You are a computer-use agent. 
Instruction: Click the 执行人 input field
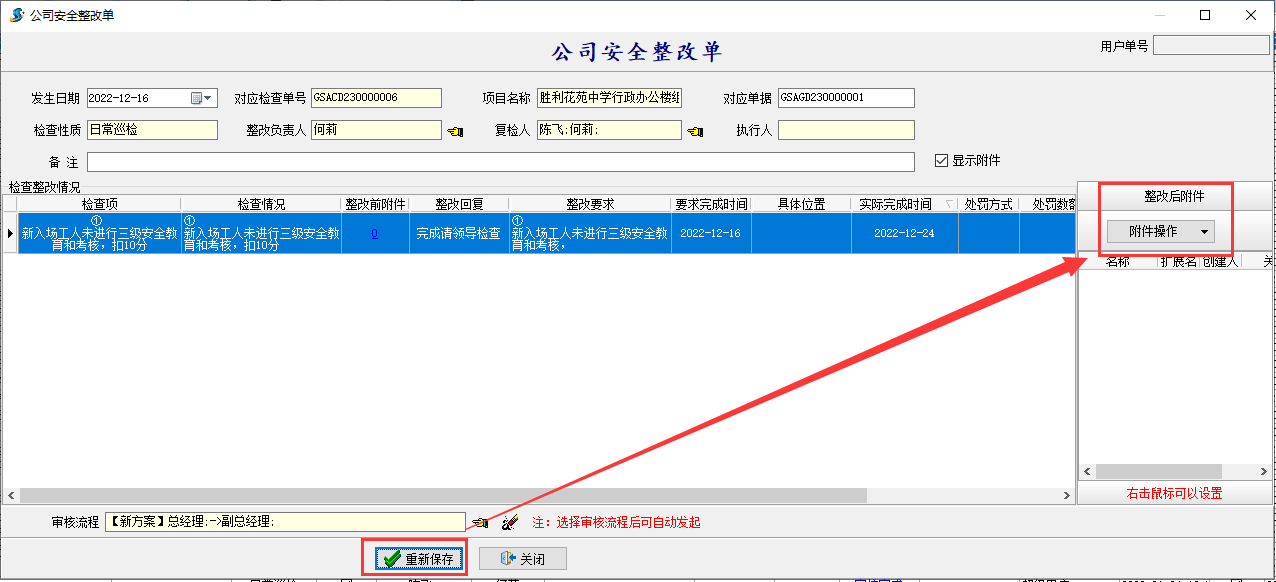pos(845,130)
